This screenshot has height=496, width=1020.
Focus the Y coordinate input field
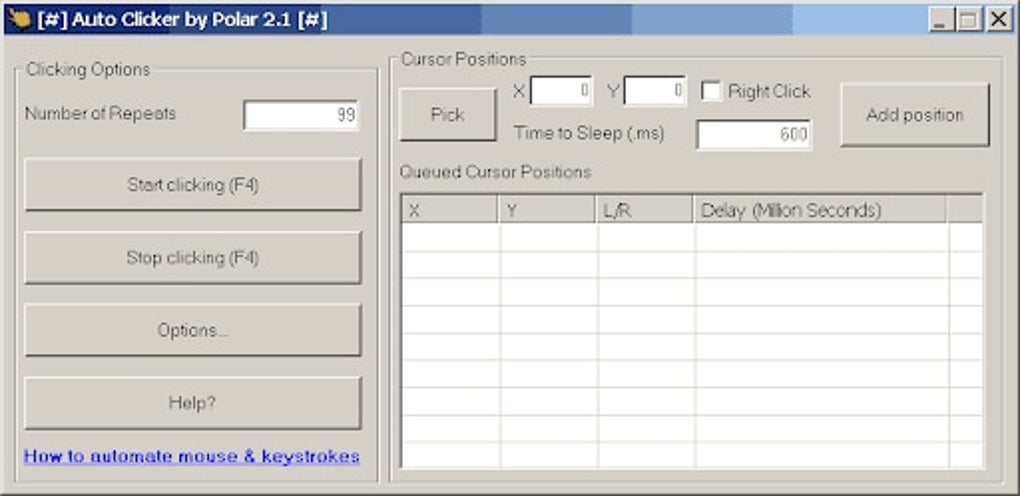654,92
